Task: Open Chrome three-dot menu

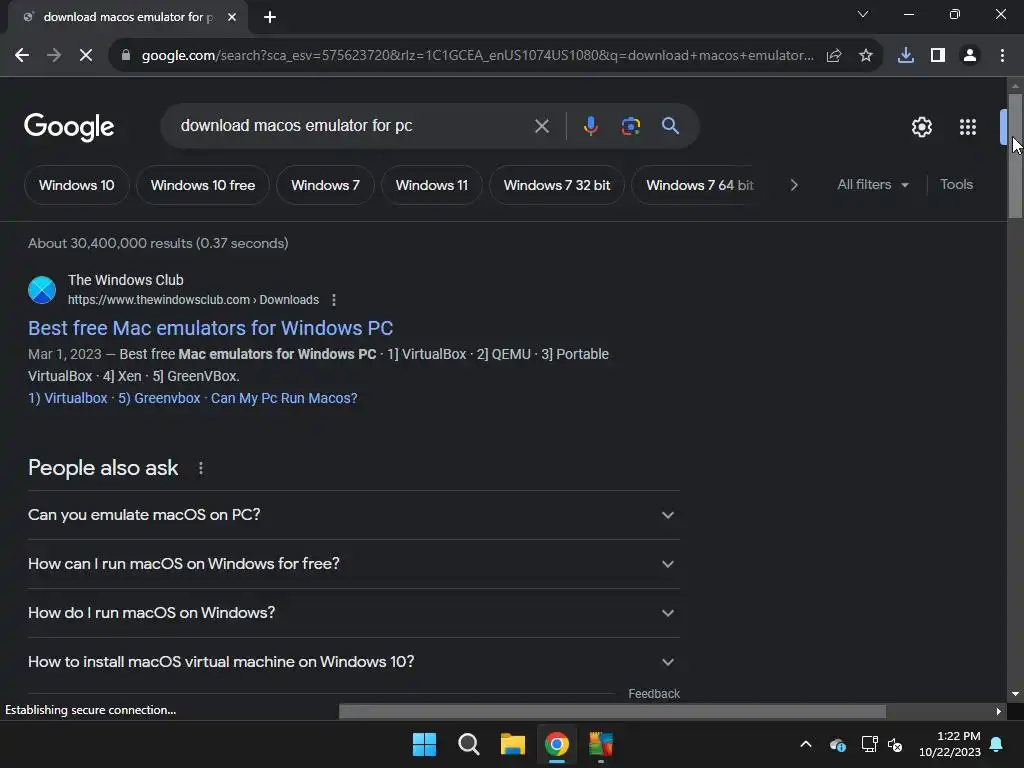Action: point(1002,56)
